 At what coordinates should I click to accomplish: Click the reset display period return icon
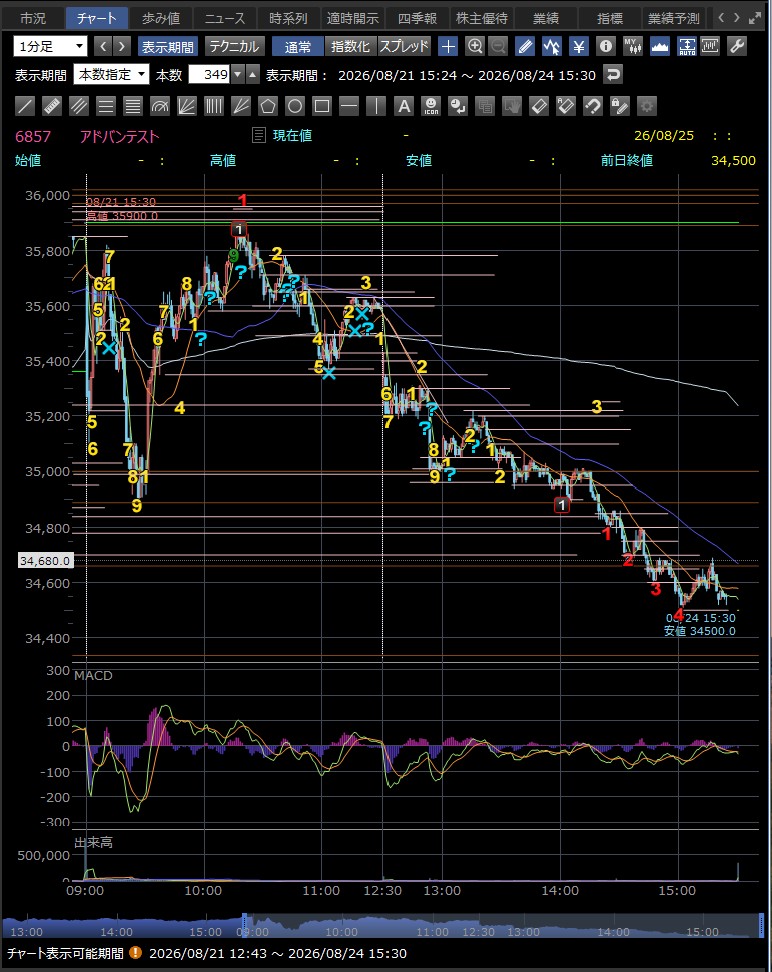click(x=613, y=75)
